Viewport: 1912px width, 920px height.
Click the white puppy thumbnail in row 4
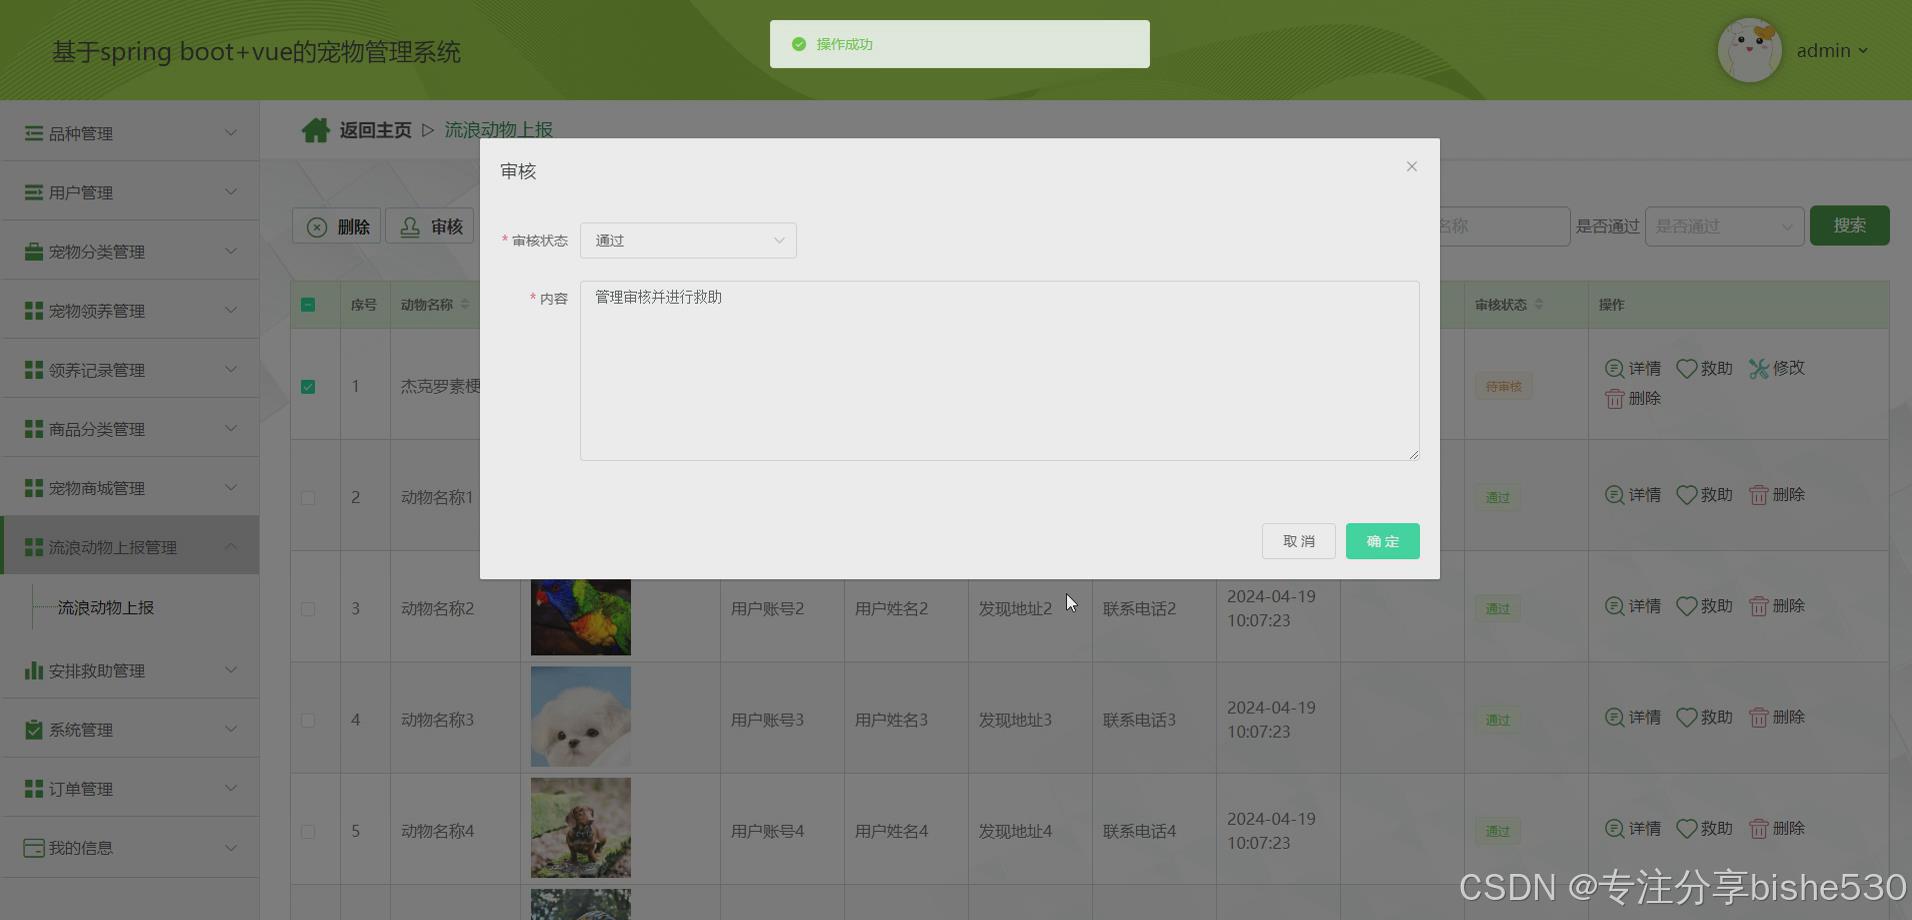[580, 717]
